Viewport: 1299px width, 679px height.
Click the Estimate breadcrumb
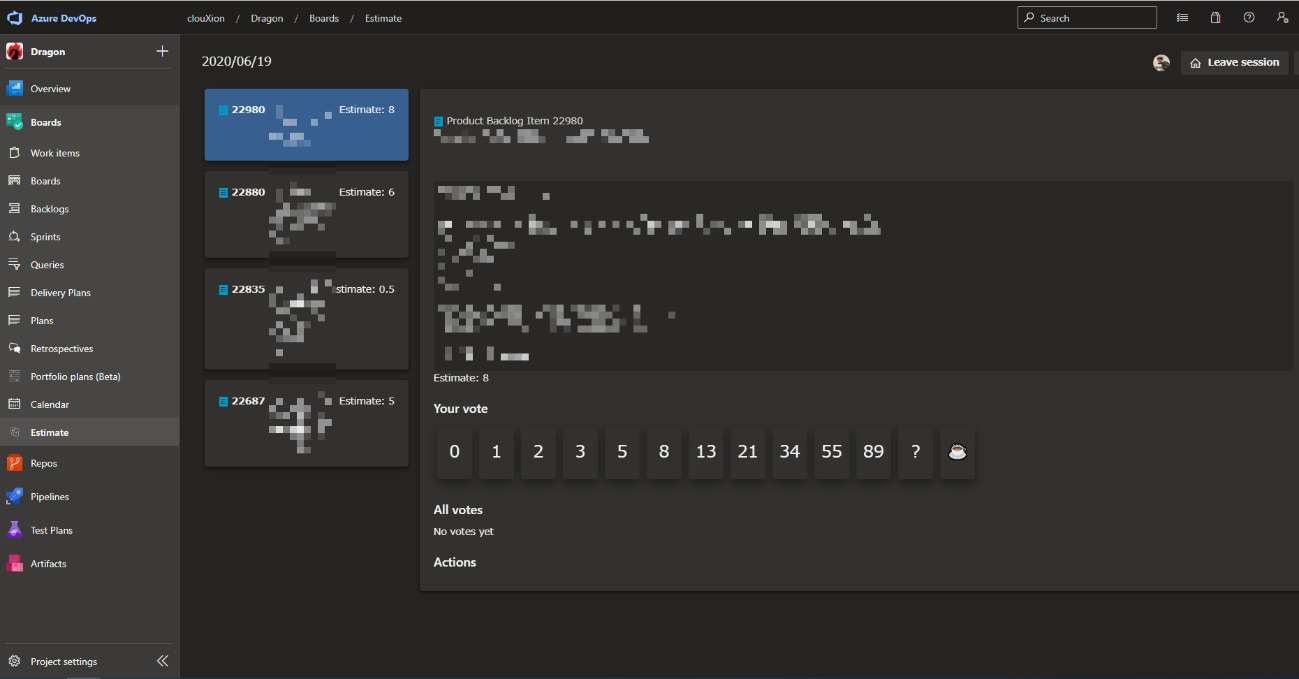coord(383,18)
